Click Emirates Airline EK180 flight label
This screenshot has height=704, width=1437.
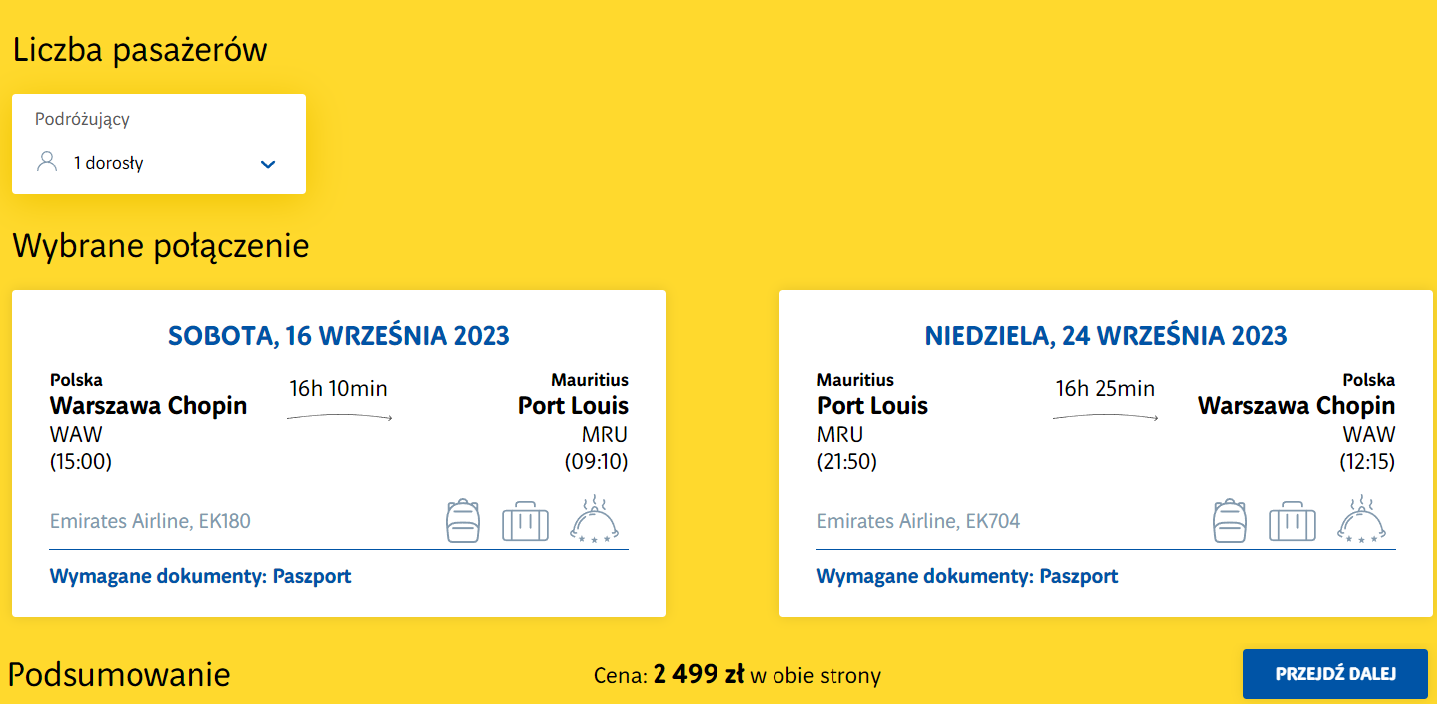click(150, 521)
